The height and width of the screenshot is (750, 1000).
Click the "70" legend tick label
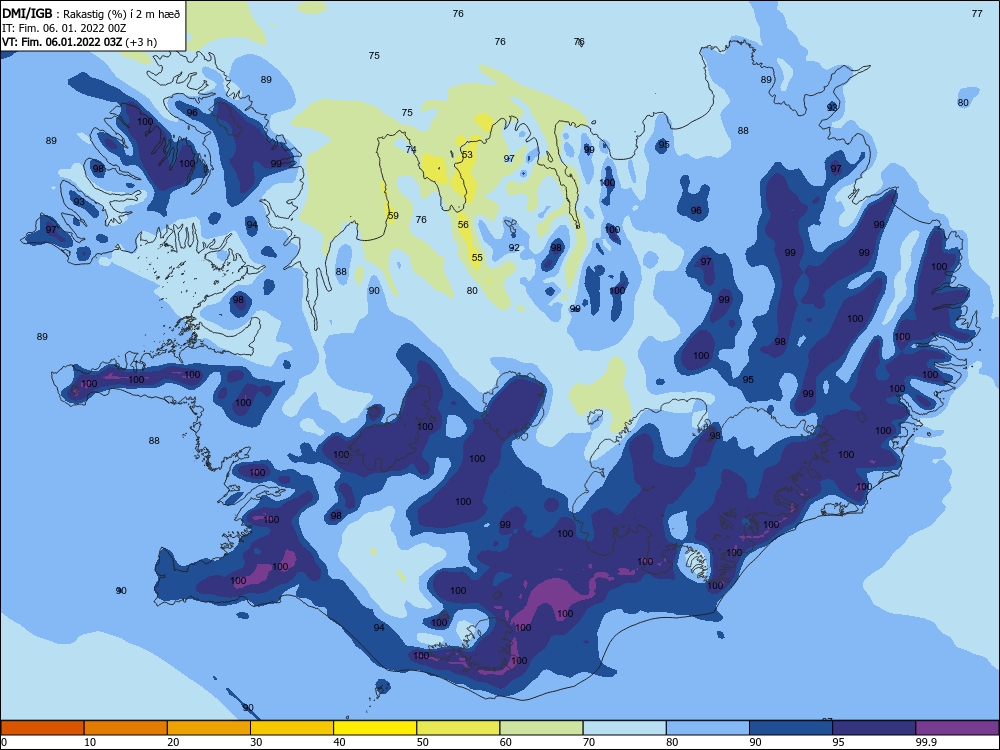589,742
